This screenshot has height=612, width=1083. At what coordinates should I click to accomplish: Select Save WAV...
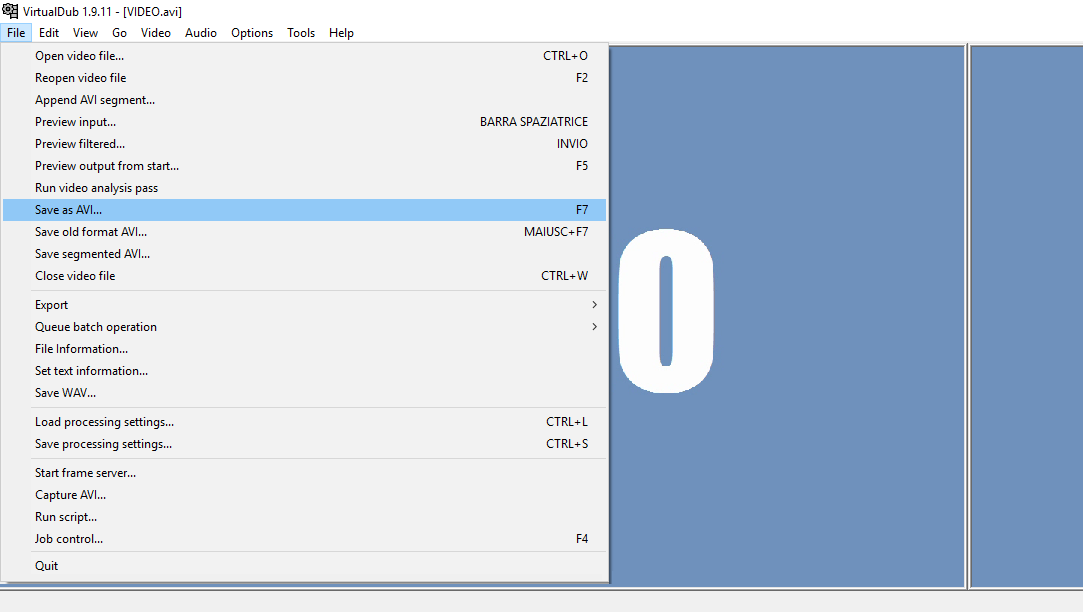(305, 394)
